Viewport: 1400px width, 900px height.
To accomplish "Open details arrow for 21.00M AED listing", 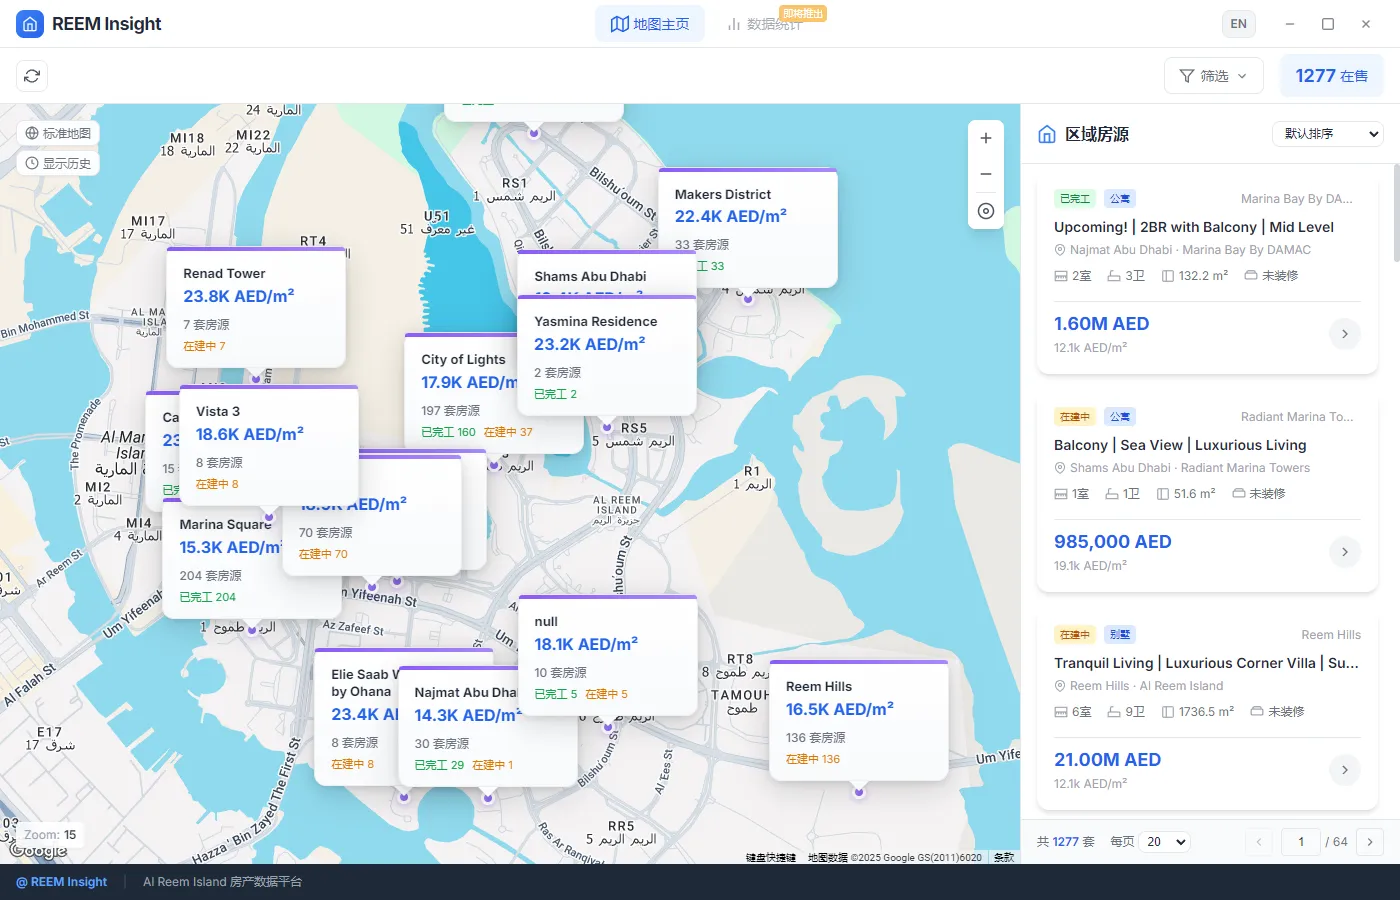I will tap(1345, 770).
